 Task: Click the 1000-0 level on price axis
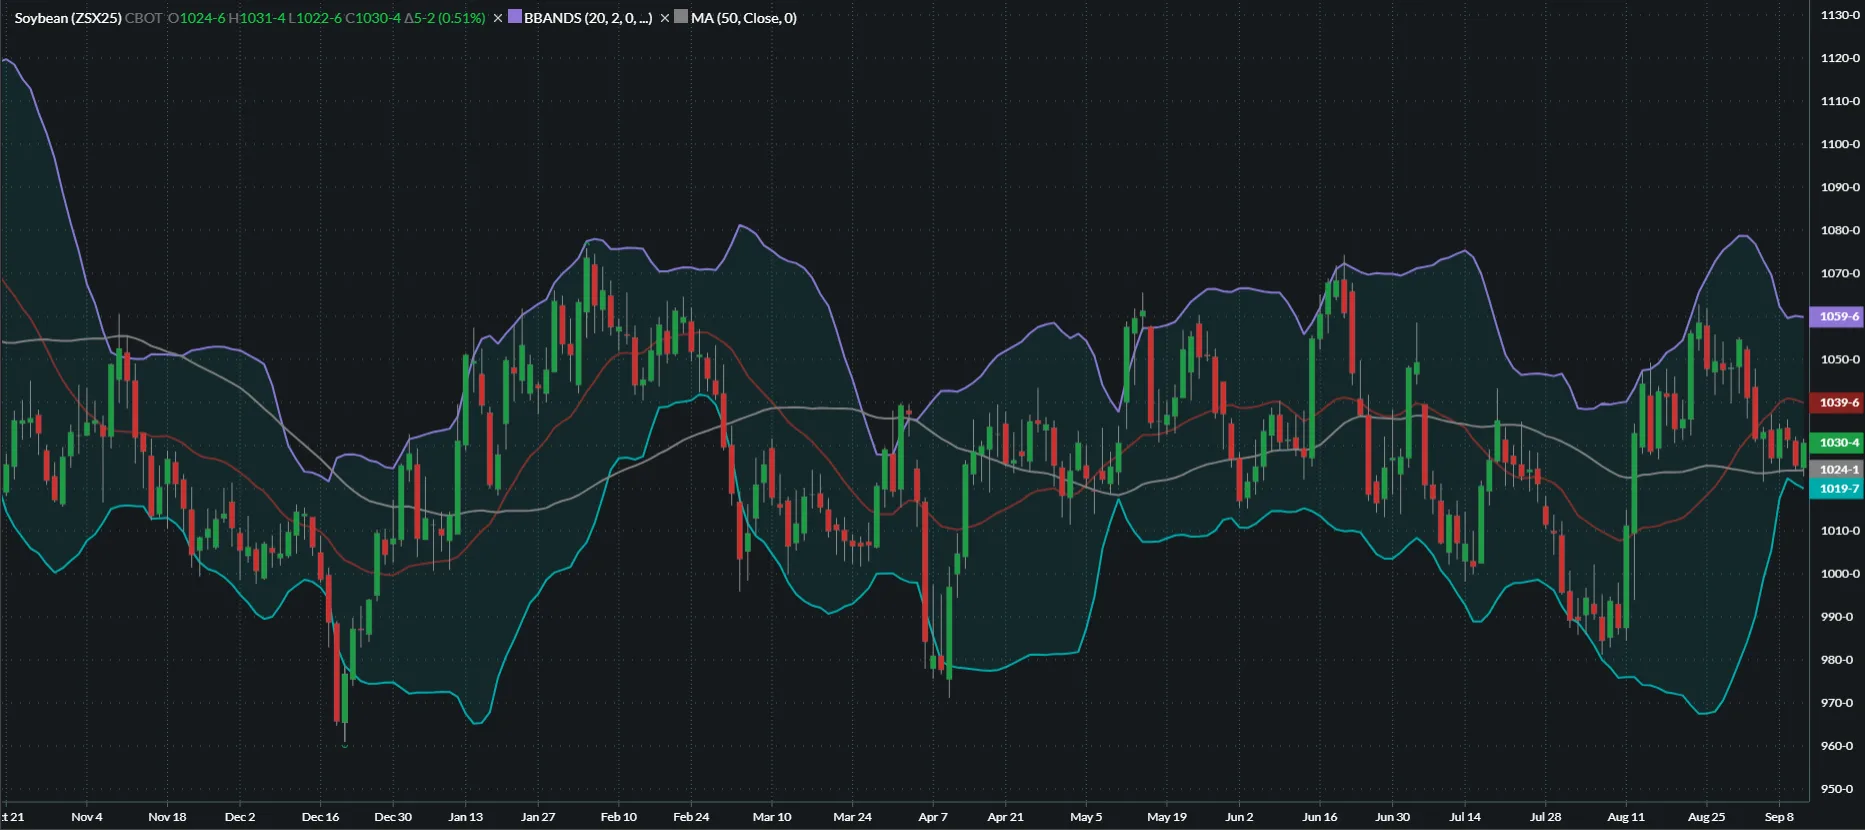[x=1840, y=574]
